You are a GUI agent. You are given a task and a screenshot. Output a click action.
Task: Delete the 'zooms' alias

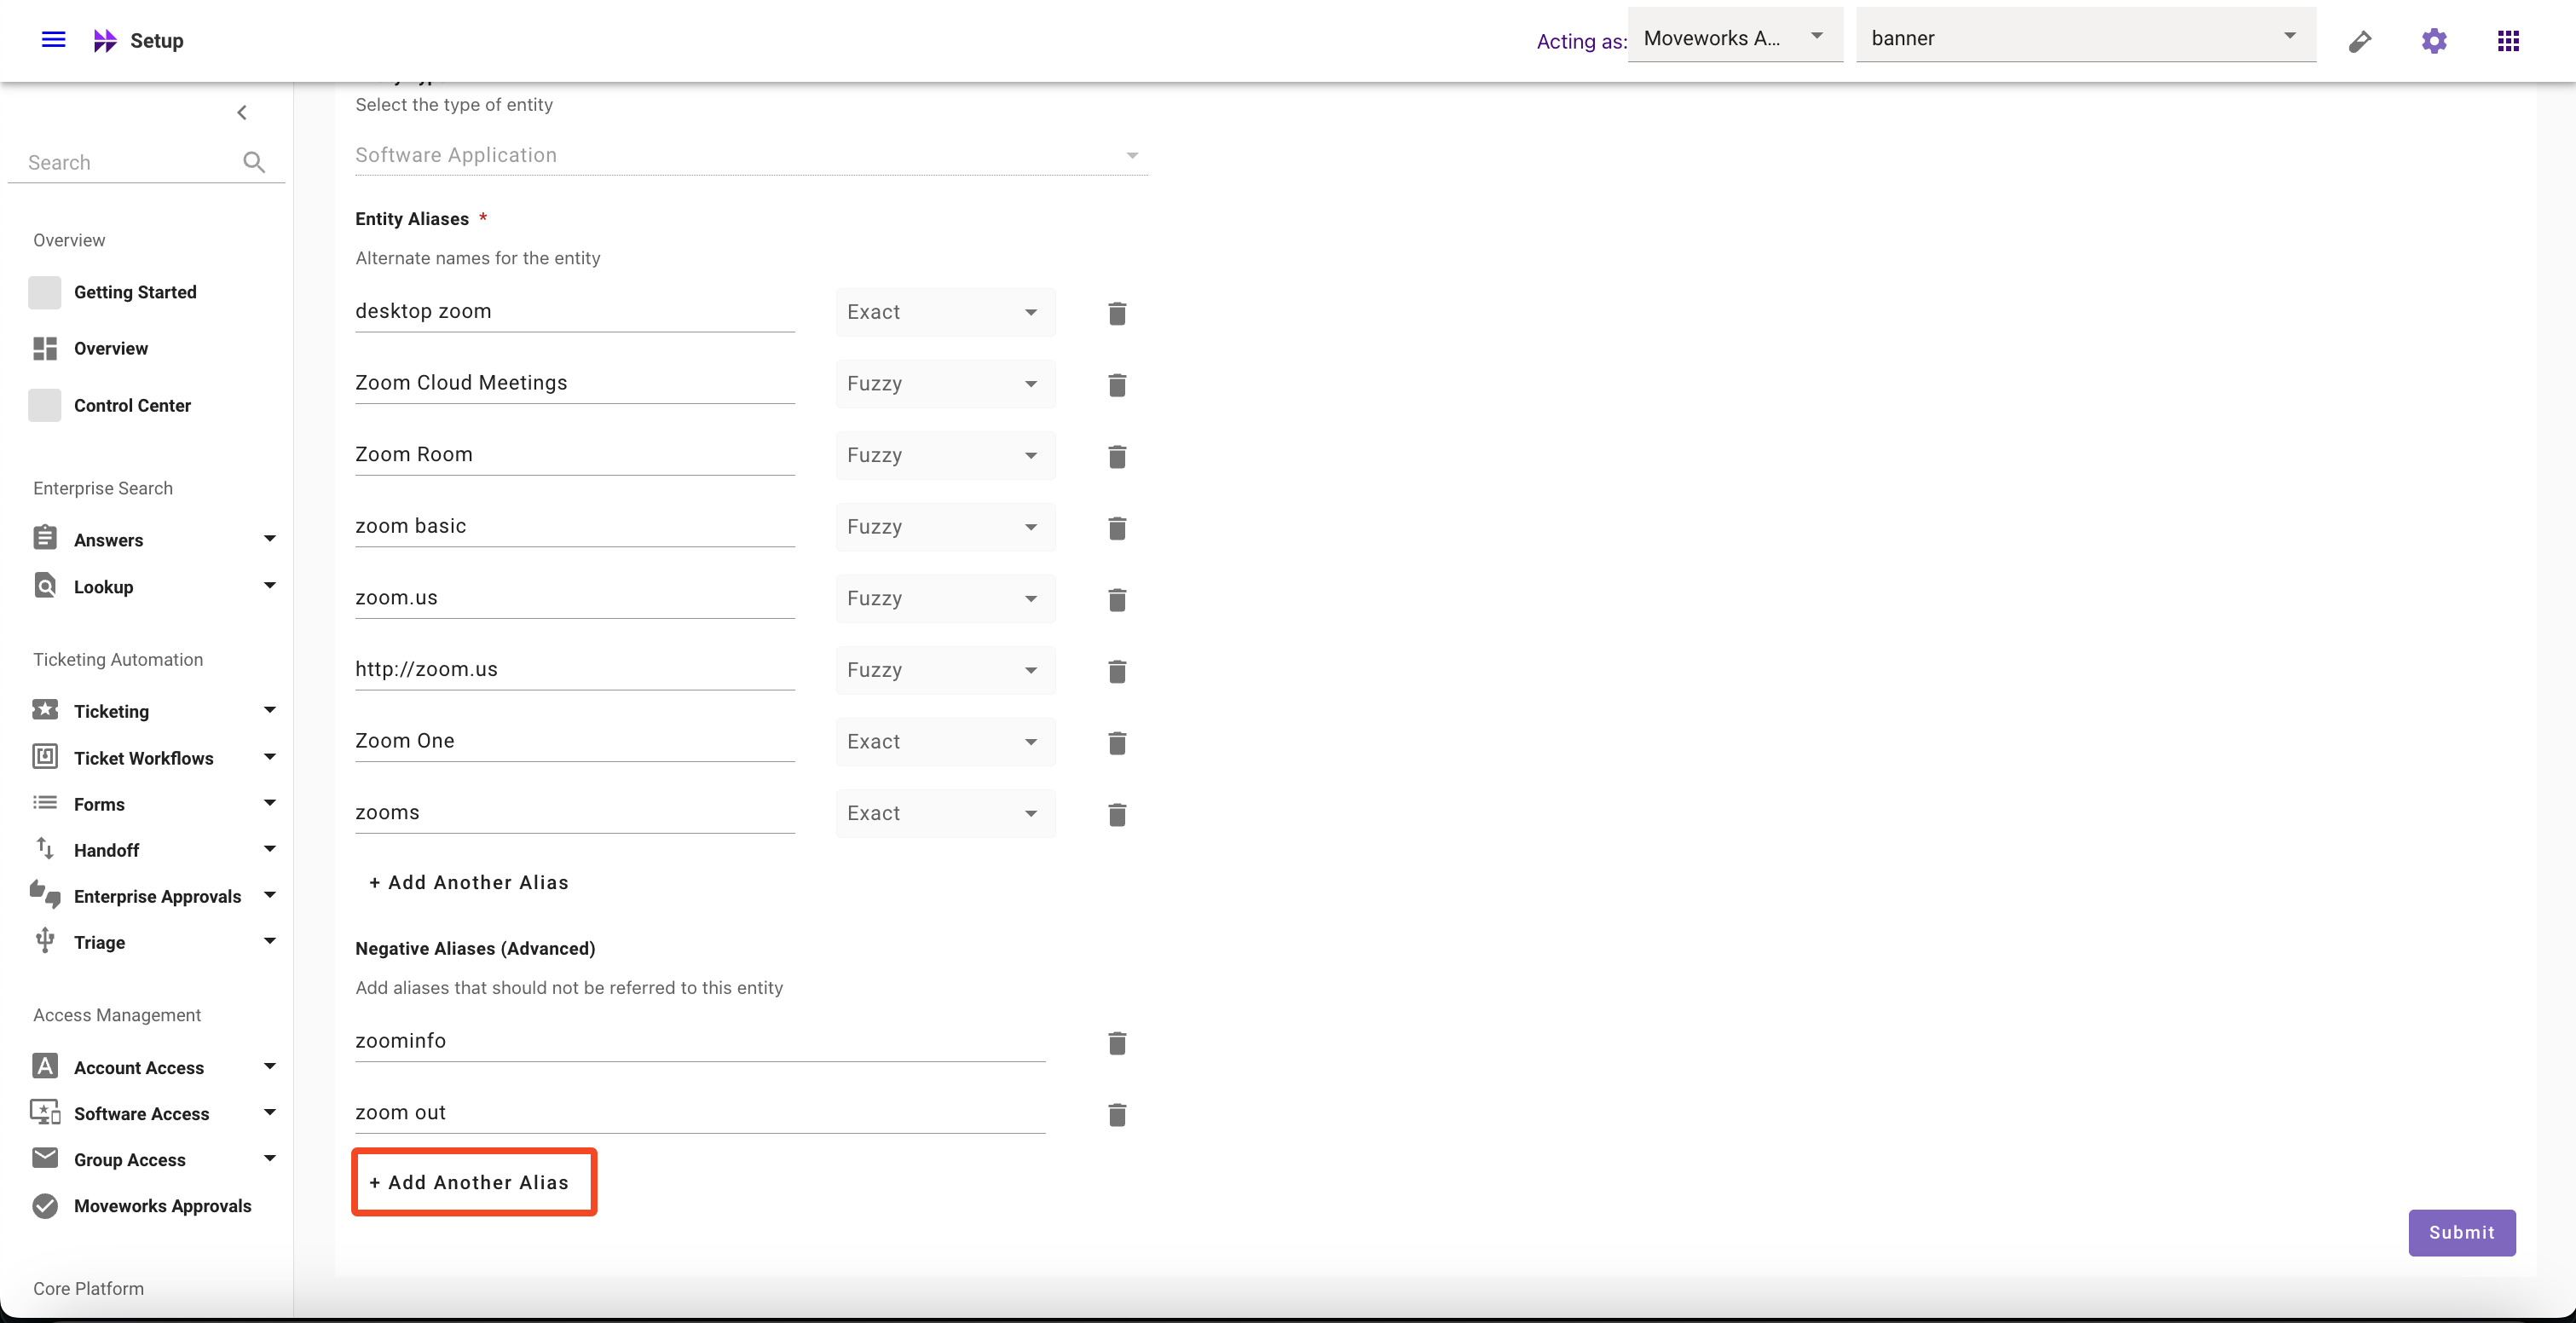1117,814
